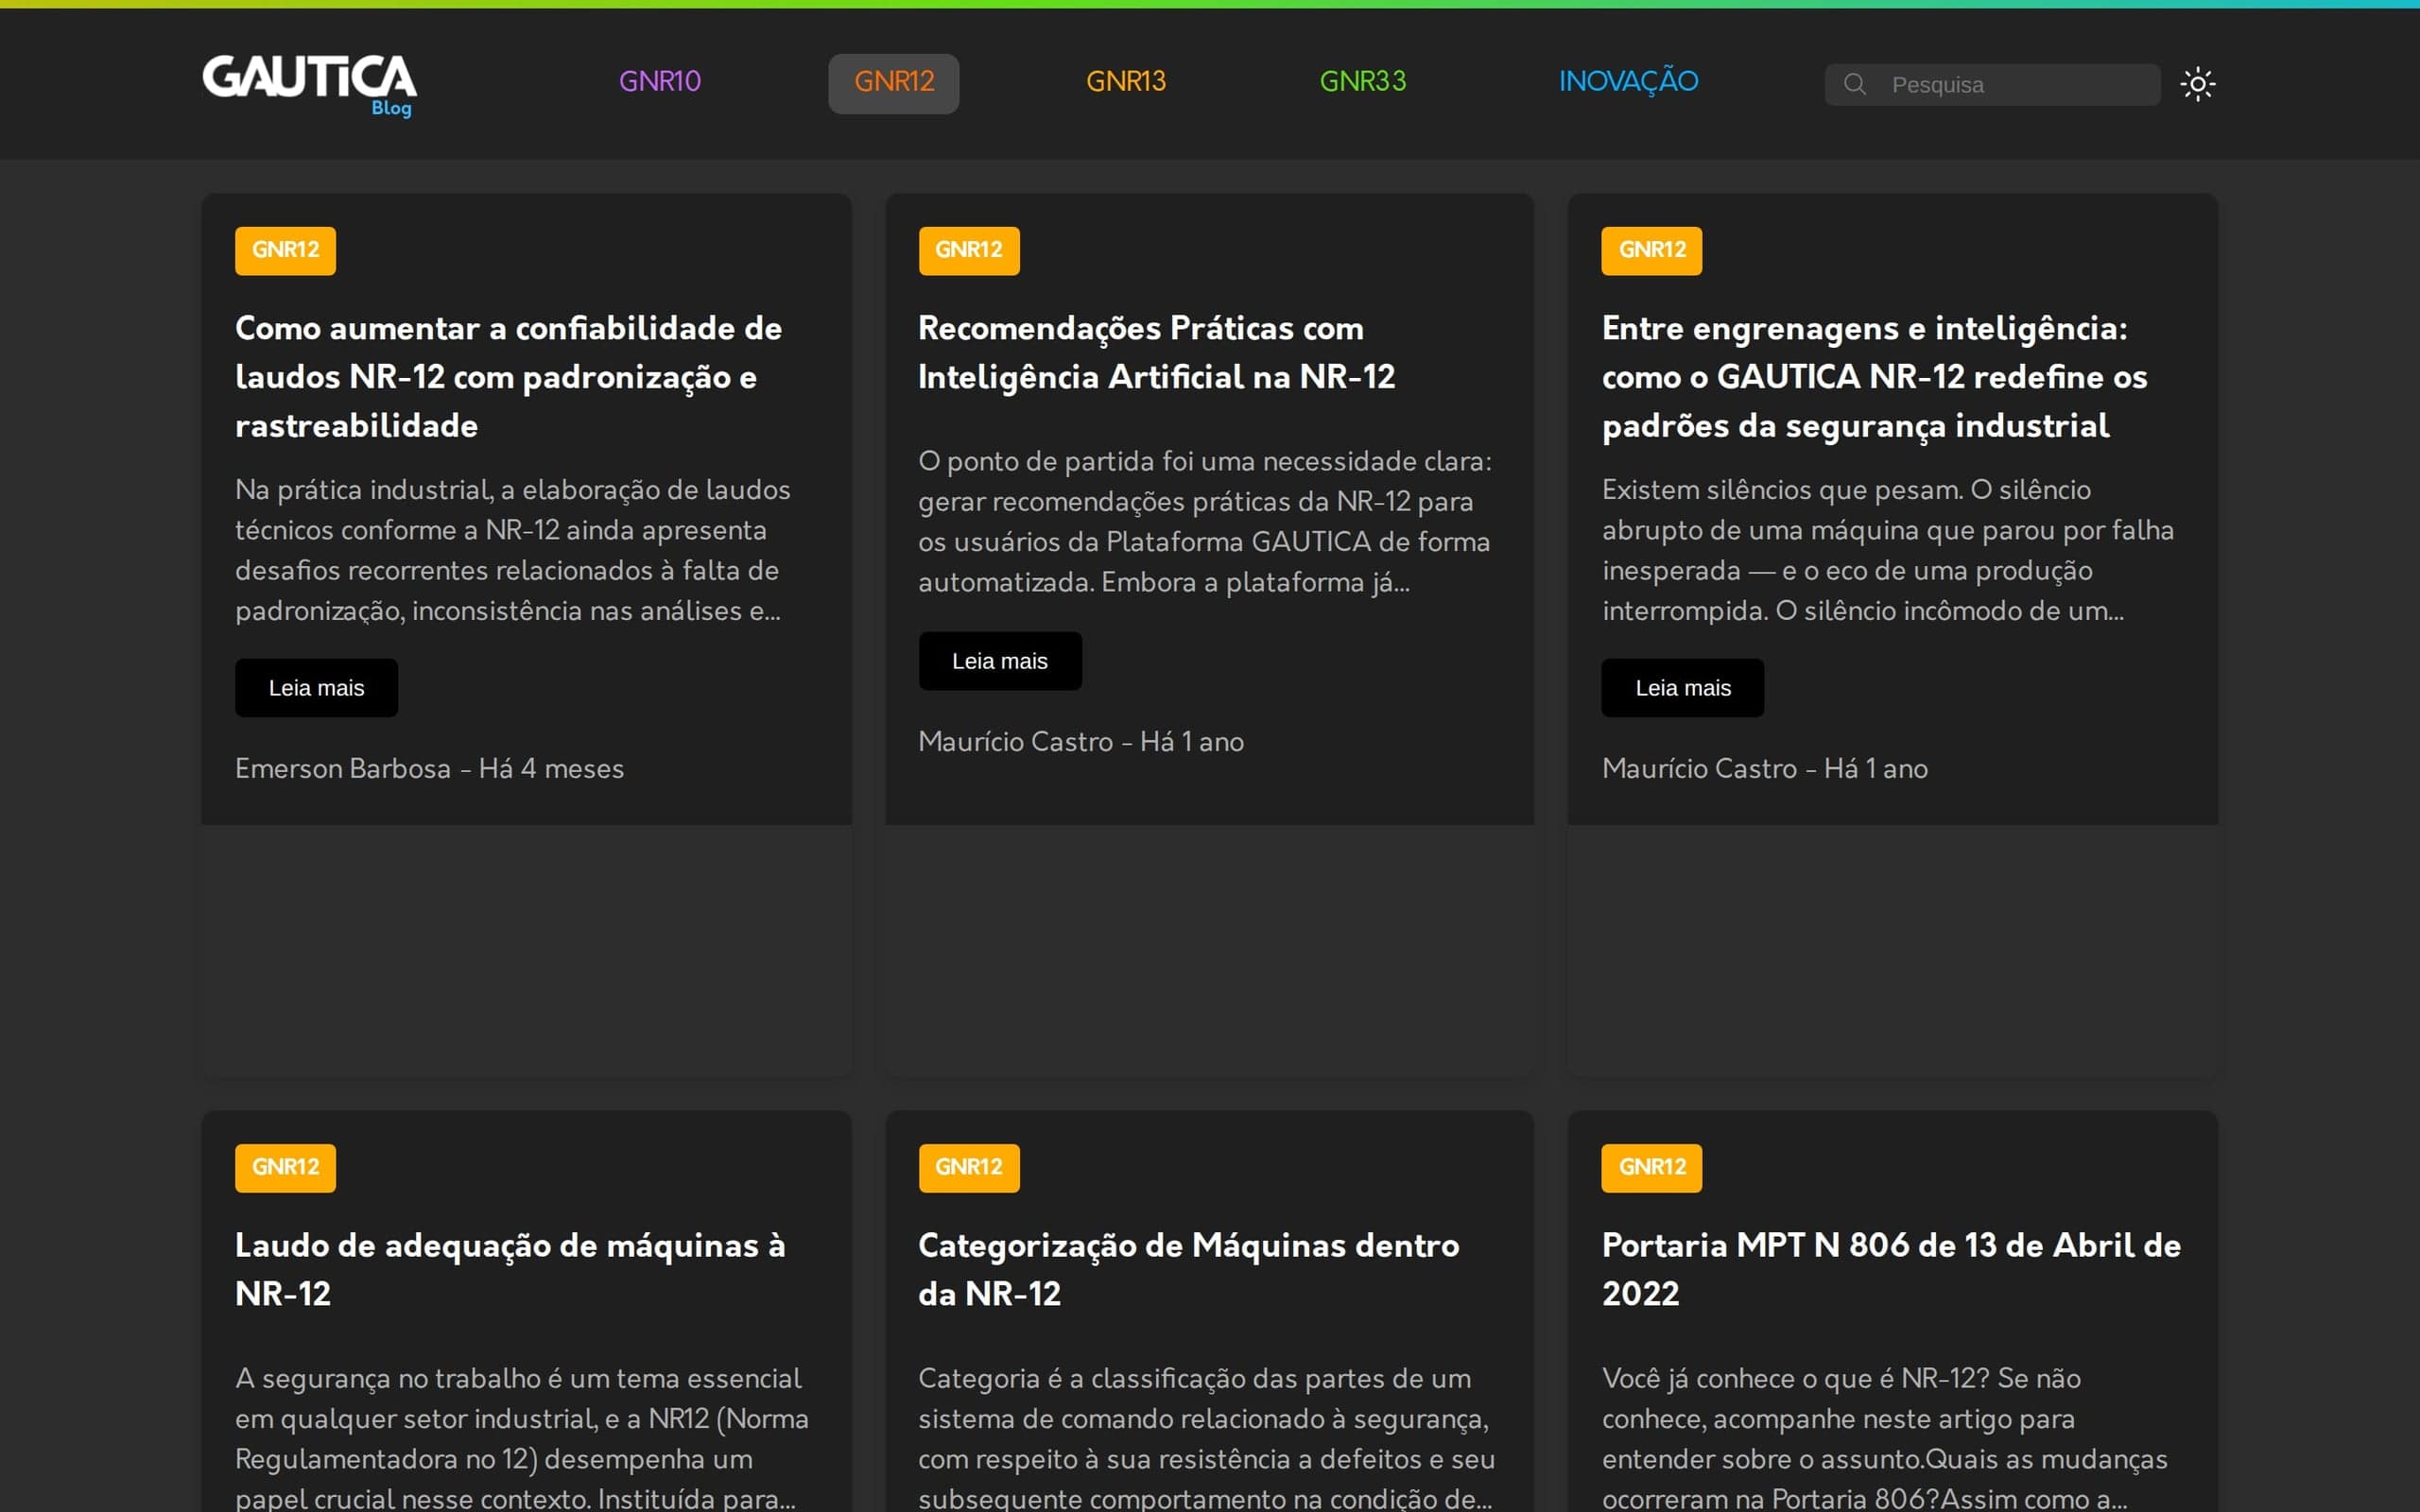Click the search magnifier icon

(1854, 84)
